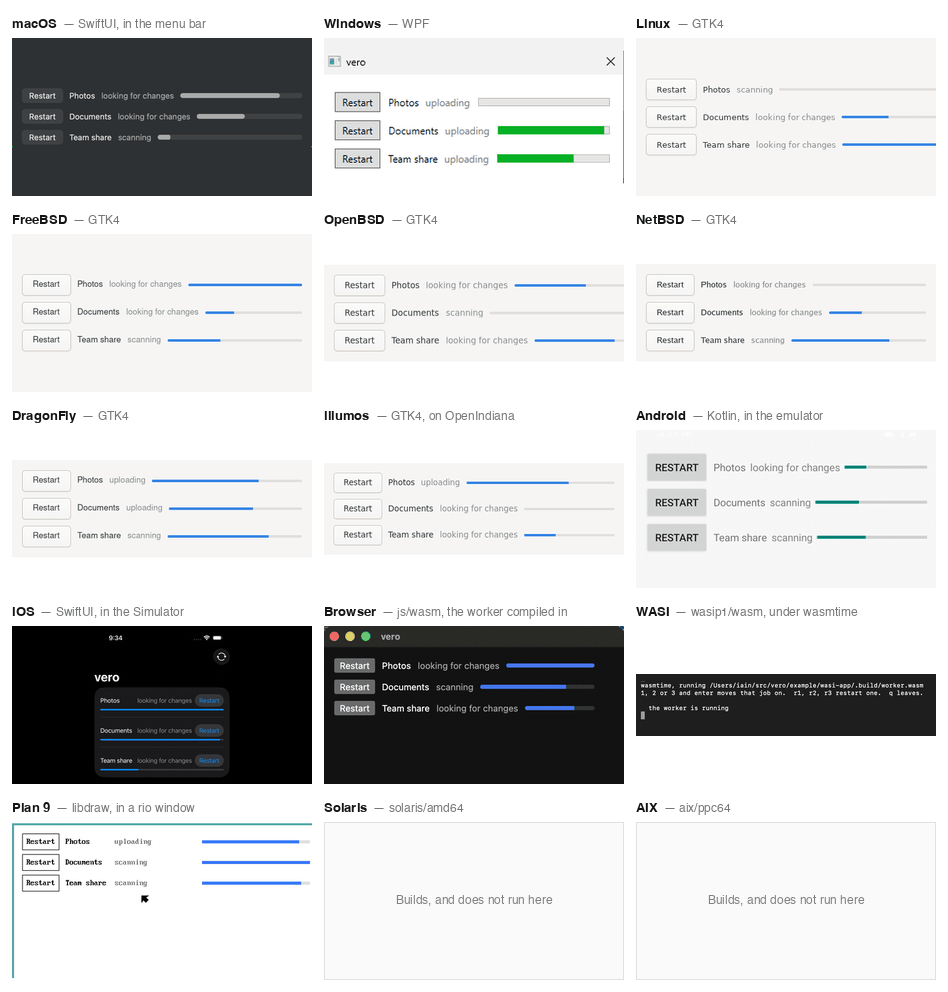Viewport: 948px width, 992px height.
Task: Click the Photos progress bar in FreeBSD panel
Action: 245,285
